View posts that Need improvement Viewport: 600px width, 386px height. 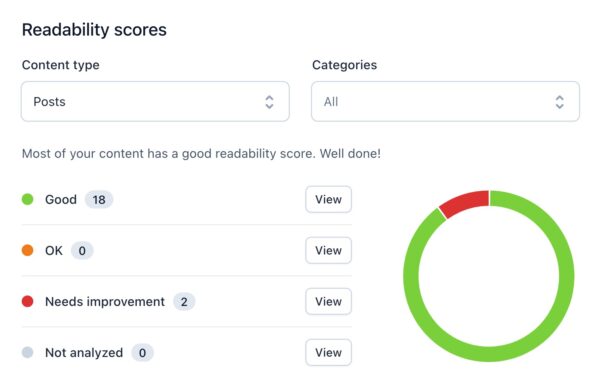point(328,301)
